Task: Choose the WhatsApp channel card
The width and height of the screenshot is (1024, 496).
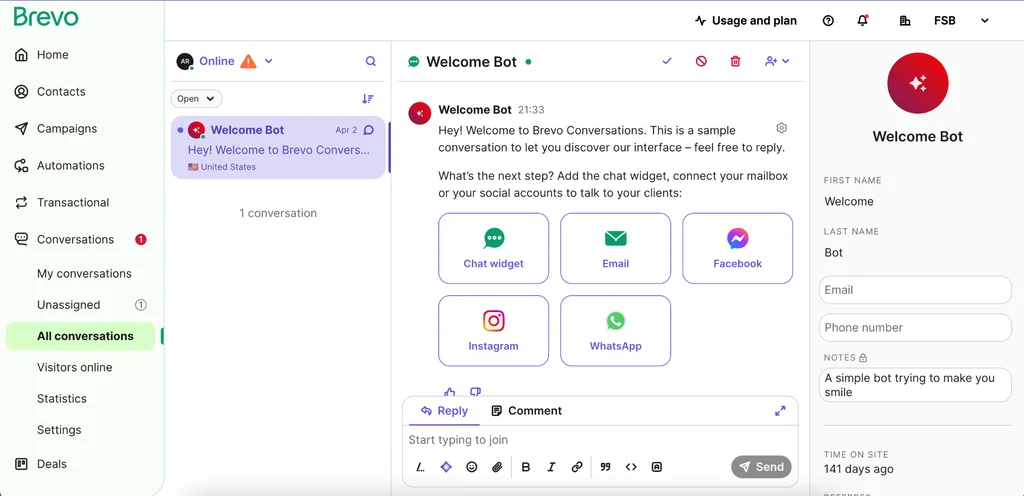Action: coord(615,330)
